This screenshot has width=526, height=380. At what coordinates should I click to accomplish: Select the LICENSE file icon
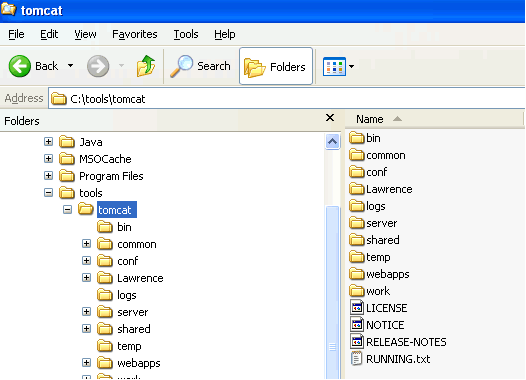pyautogui.click(x=357, y=307)
